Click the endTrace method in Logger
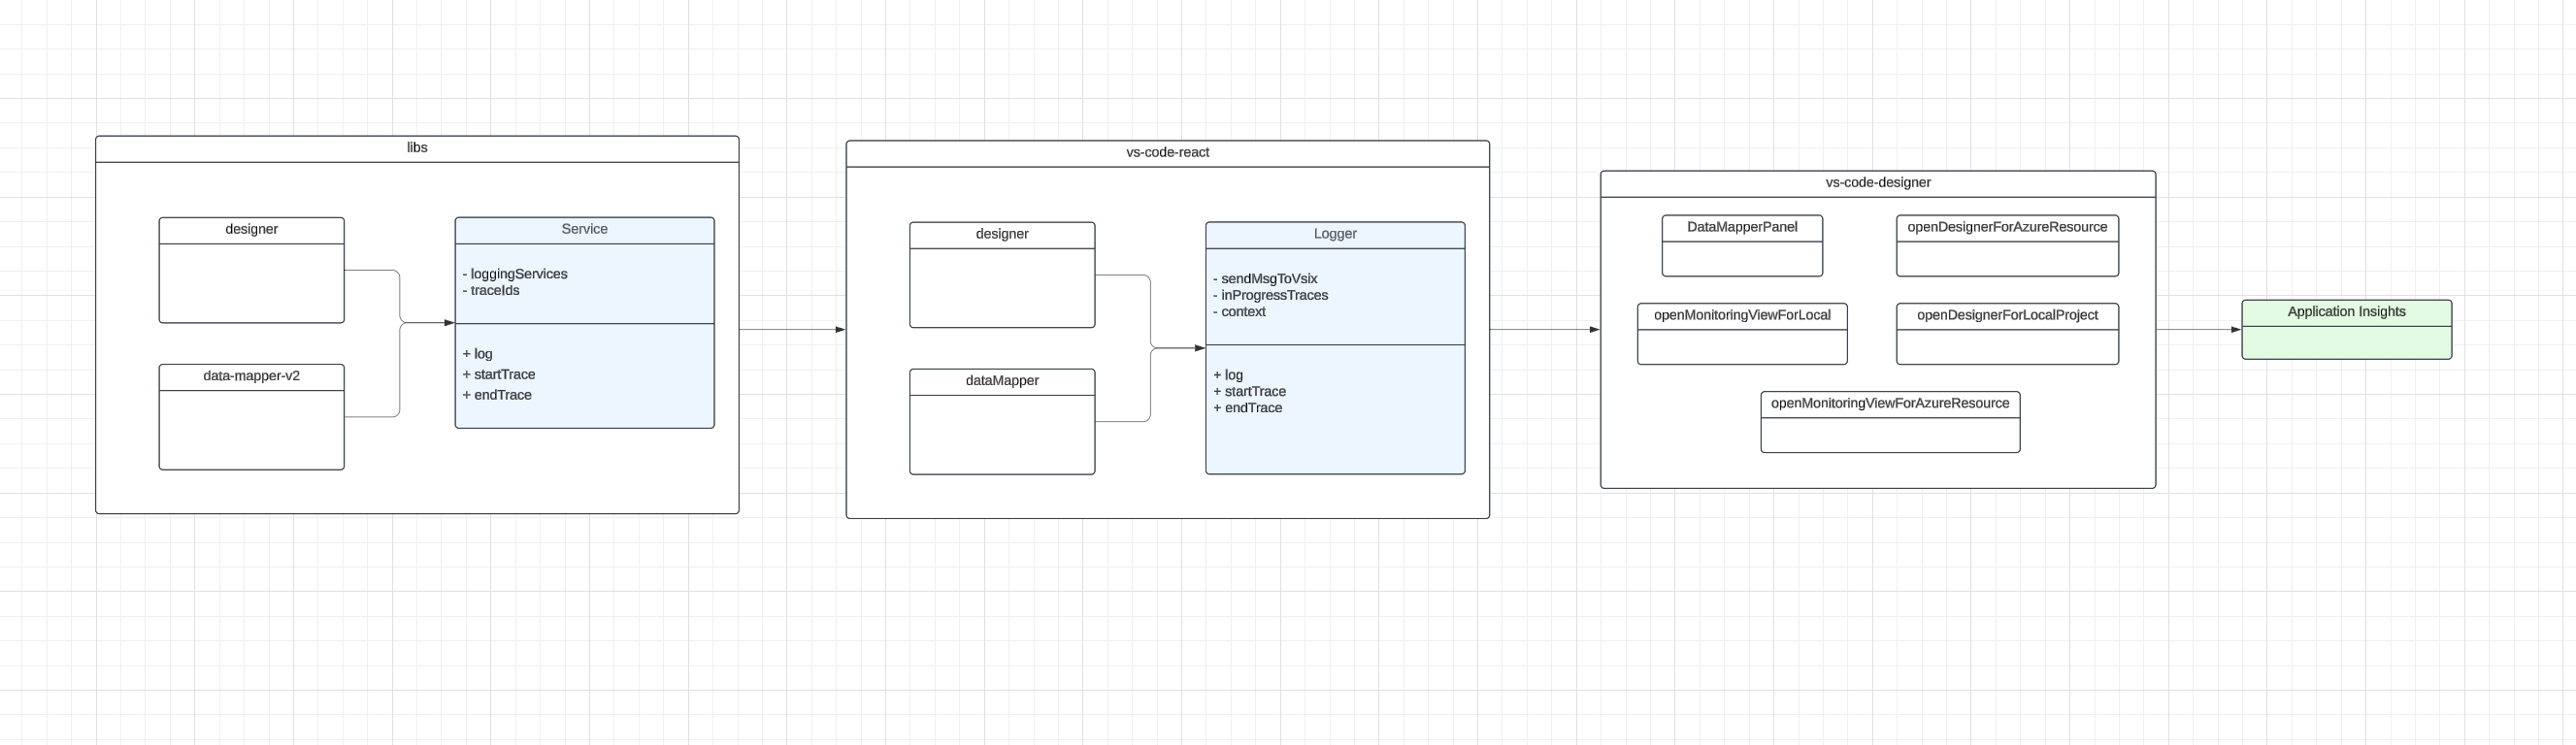Viewport: 2576px width, 745px height. coord(1248,408)
